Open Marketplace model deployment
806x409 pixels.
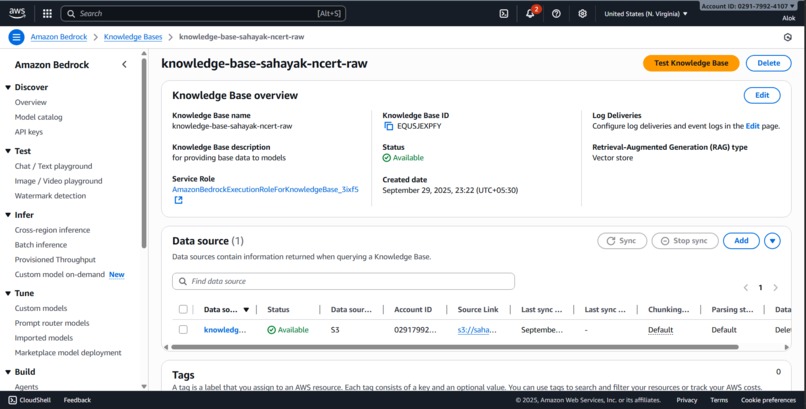point(68,353)
